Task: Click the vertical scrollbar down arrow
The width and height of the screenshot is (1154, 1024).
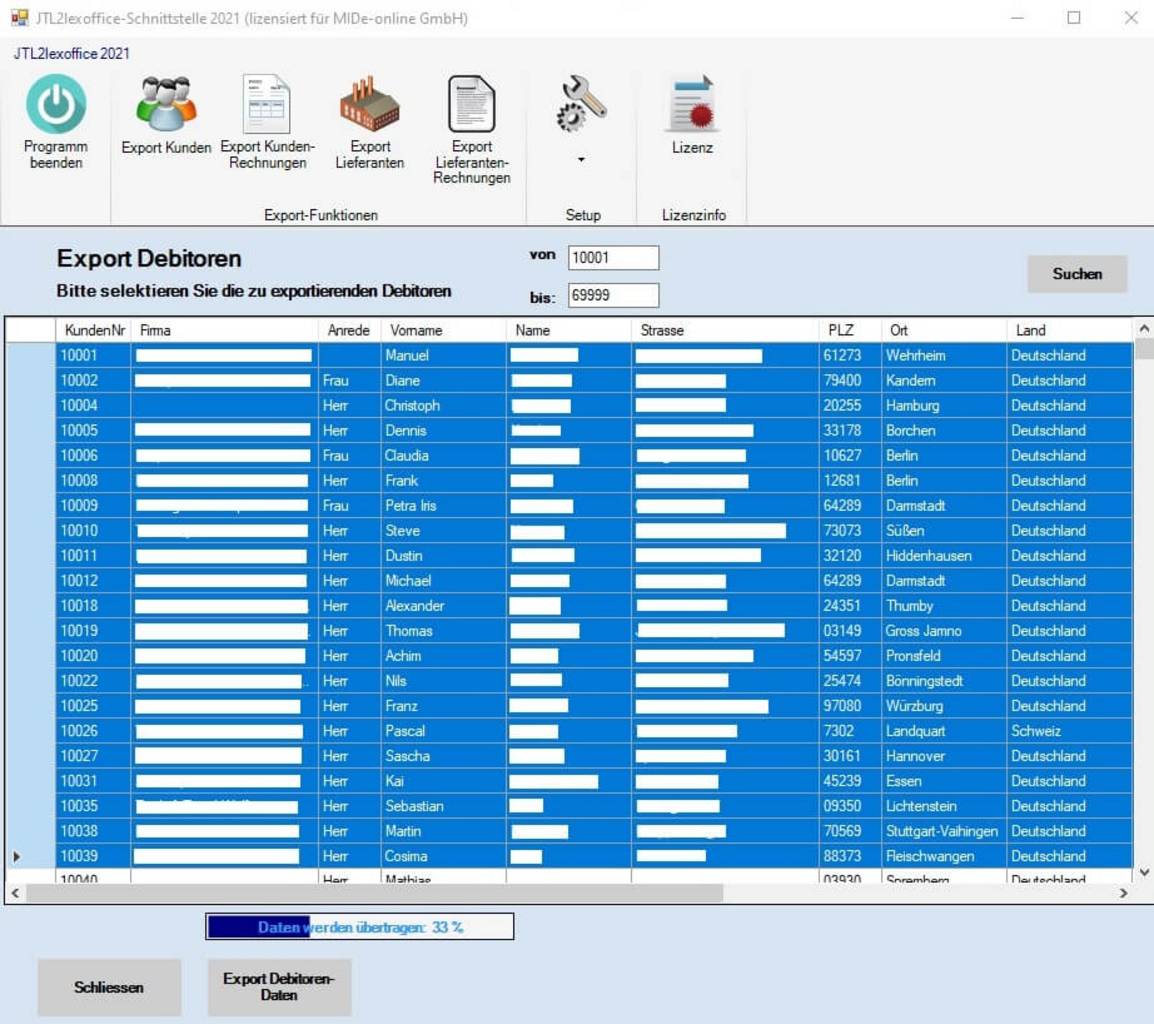Action: pyautogui.click(x=1145, y=872)
